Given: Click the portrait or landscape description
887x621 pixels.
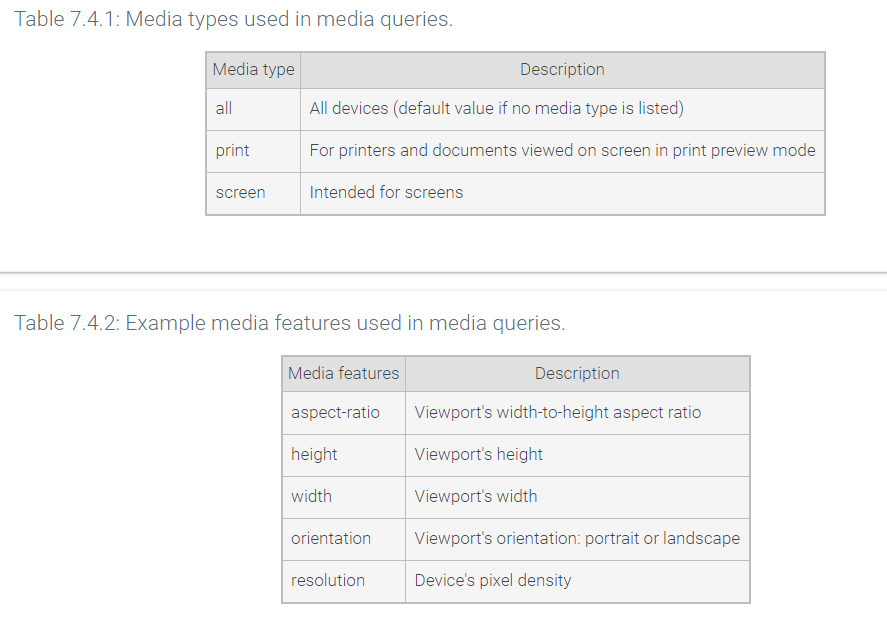Looking at the screenshot, I should click(x=577, y=538).
